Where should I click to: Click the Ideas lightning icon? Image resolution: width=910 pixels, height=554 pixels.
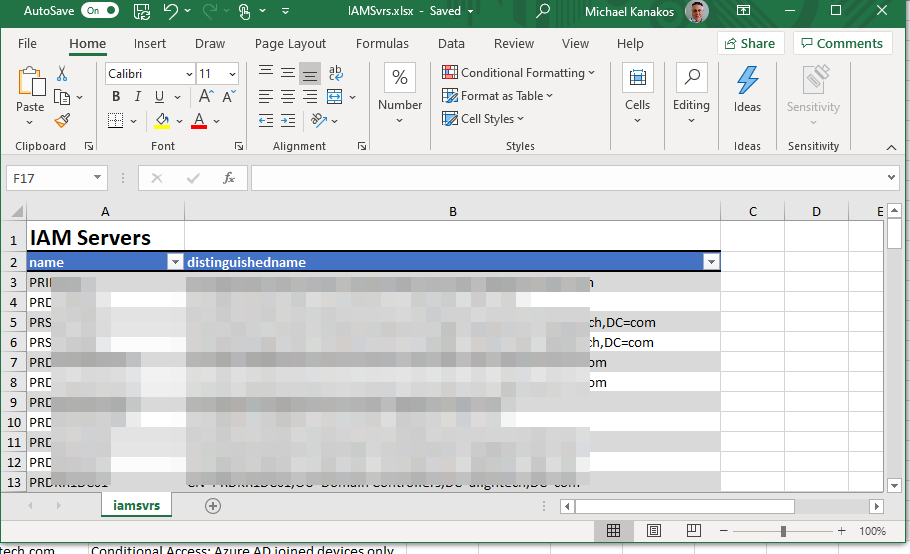[747, 81]
